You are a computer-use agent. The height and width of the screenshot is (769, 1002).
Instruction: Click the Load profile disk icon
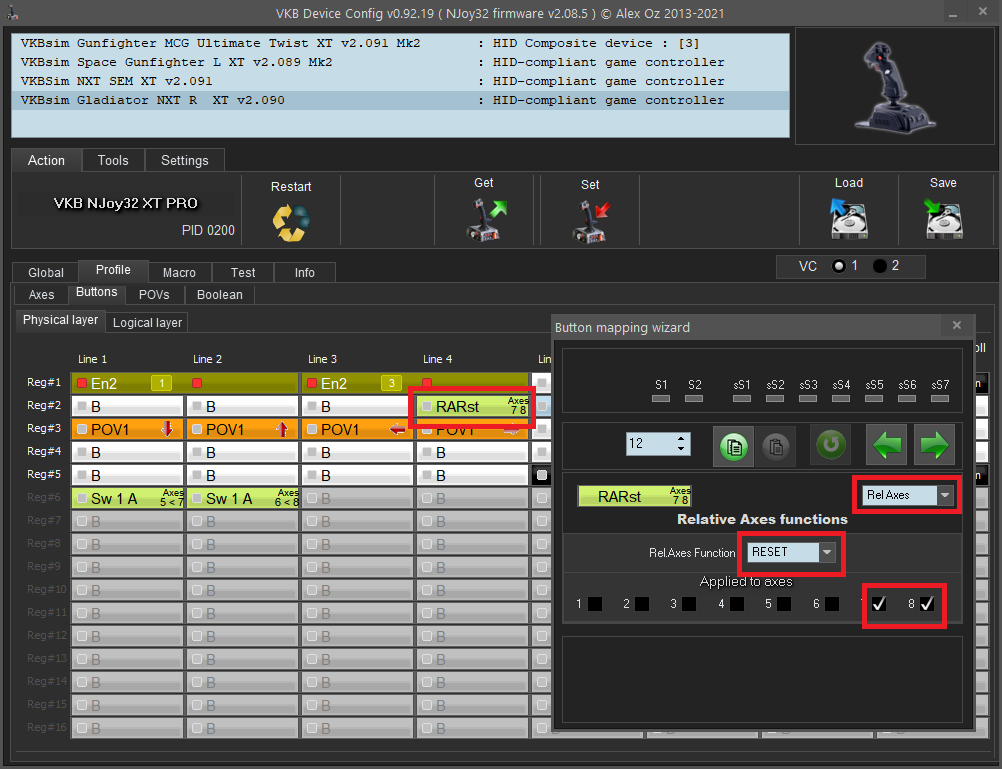click(848, 219)
